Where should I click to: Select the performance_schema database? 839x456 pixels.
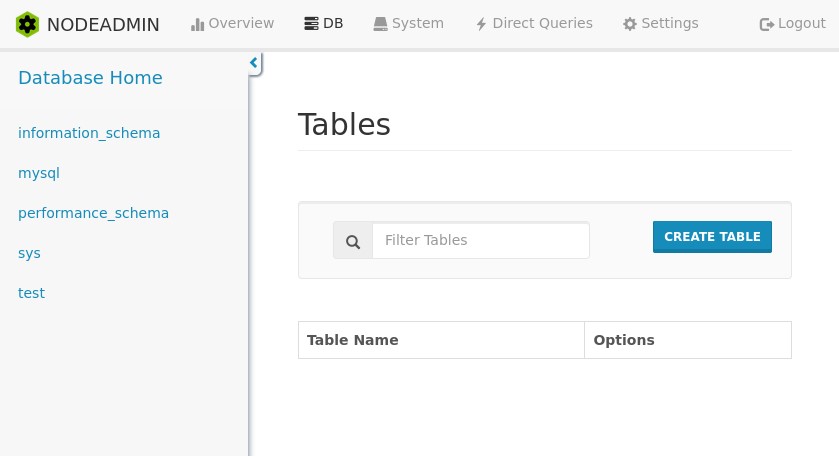click(x=93, y=213)
